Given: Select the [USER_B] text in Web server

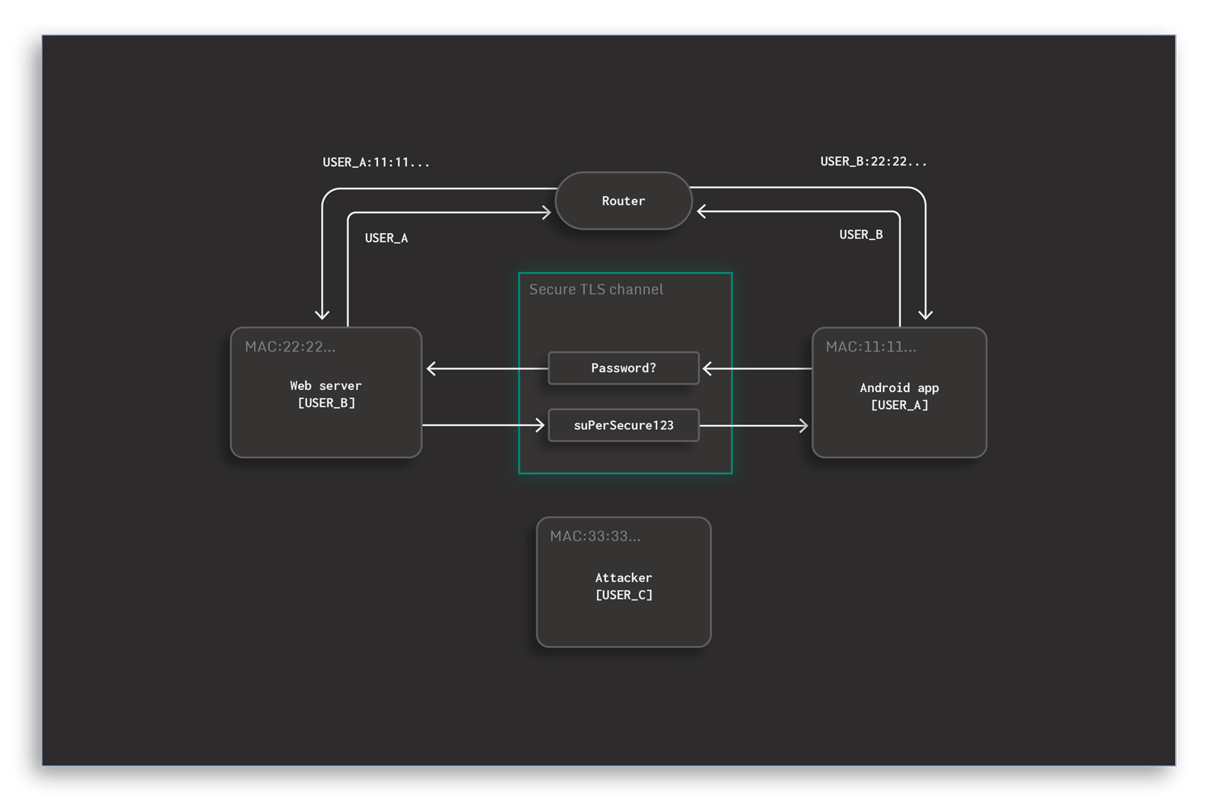Looking at the screenshot, I should click(325, 403).
